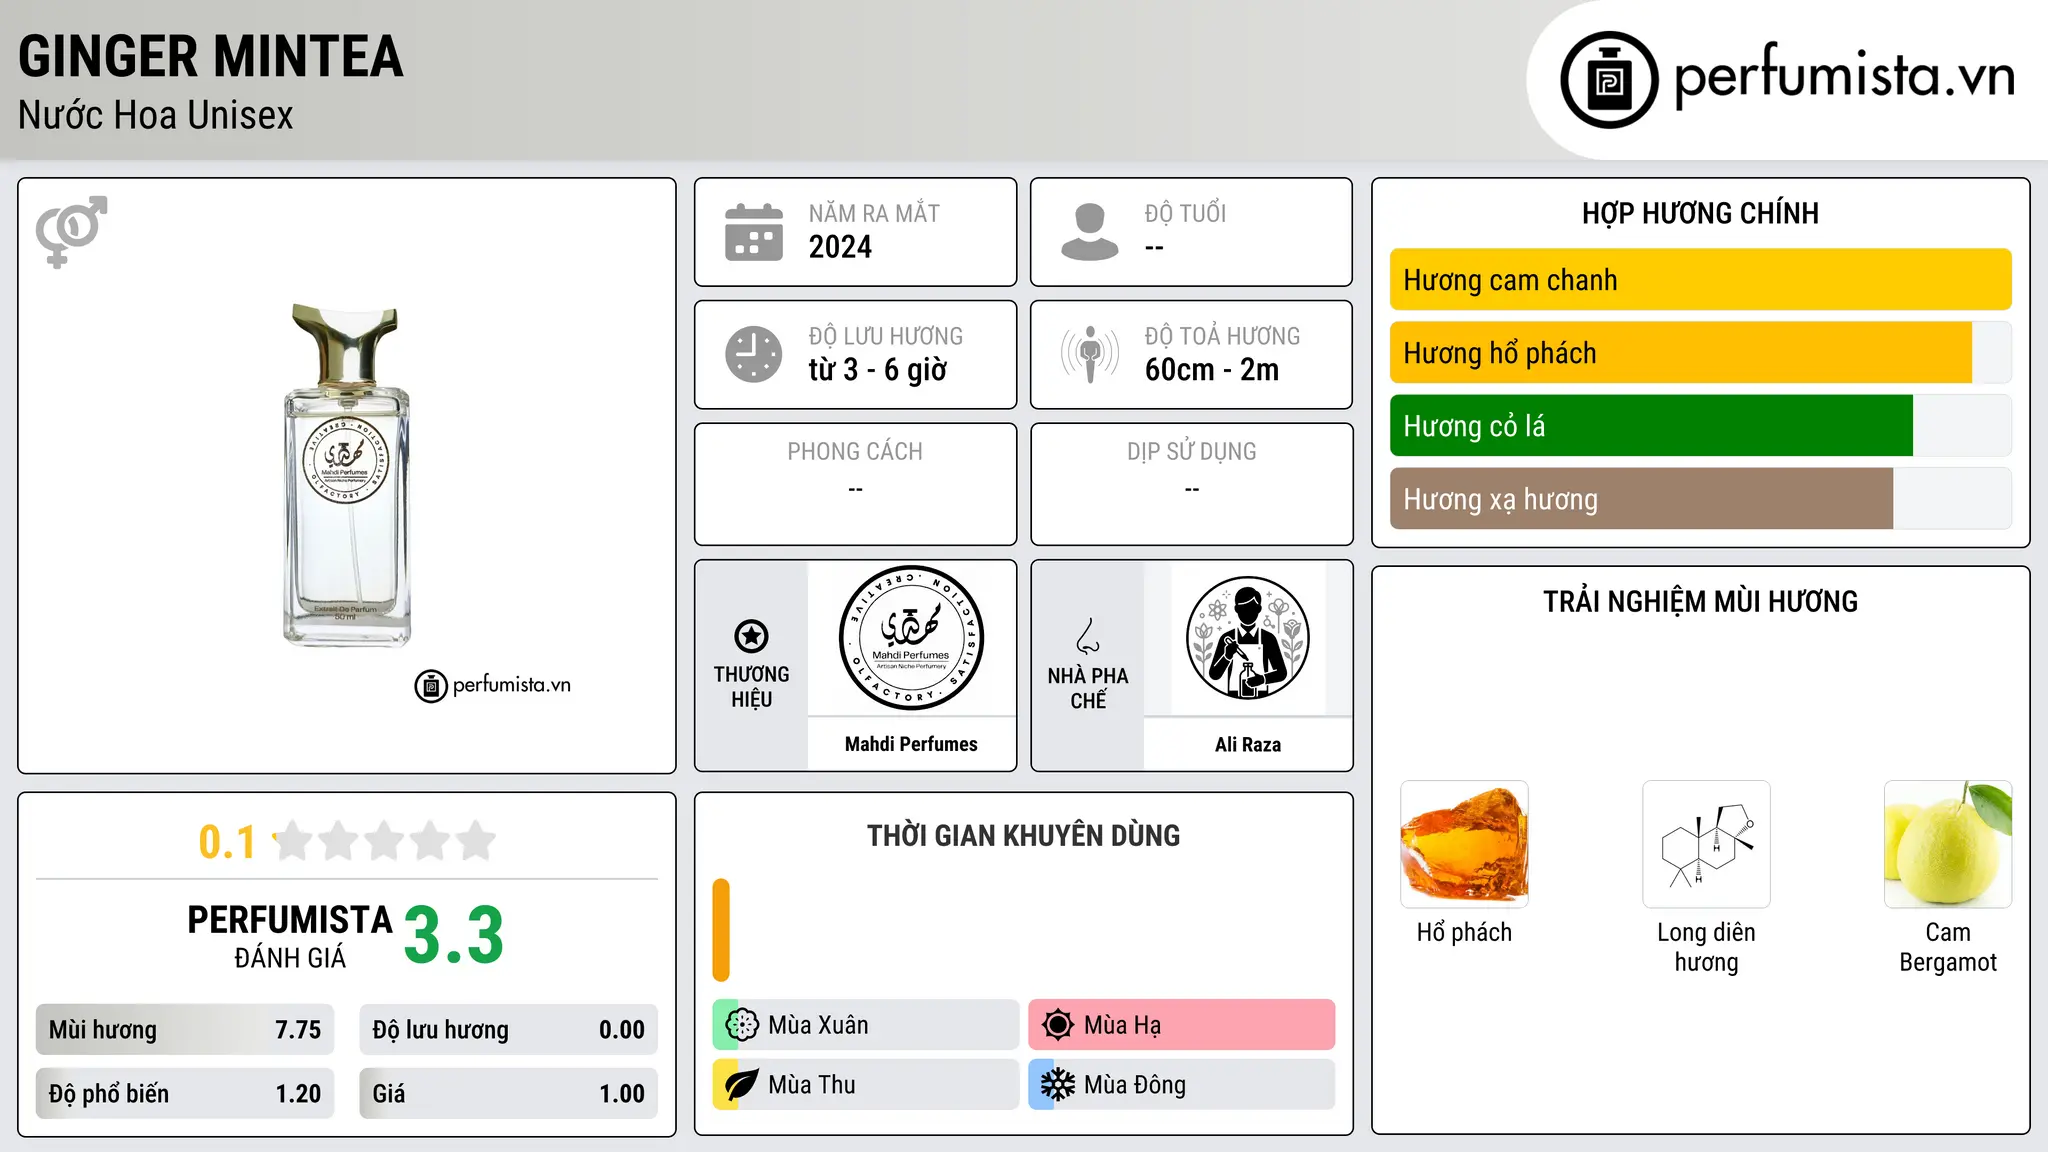Click the Hương xạ hương accord bar
This screenshot has width=2048, height=1152.
coord(1701,499)
